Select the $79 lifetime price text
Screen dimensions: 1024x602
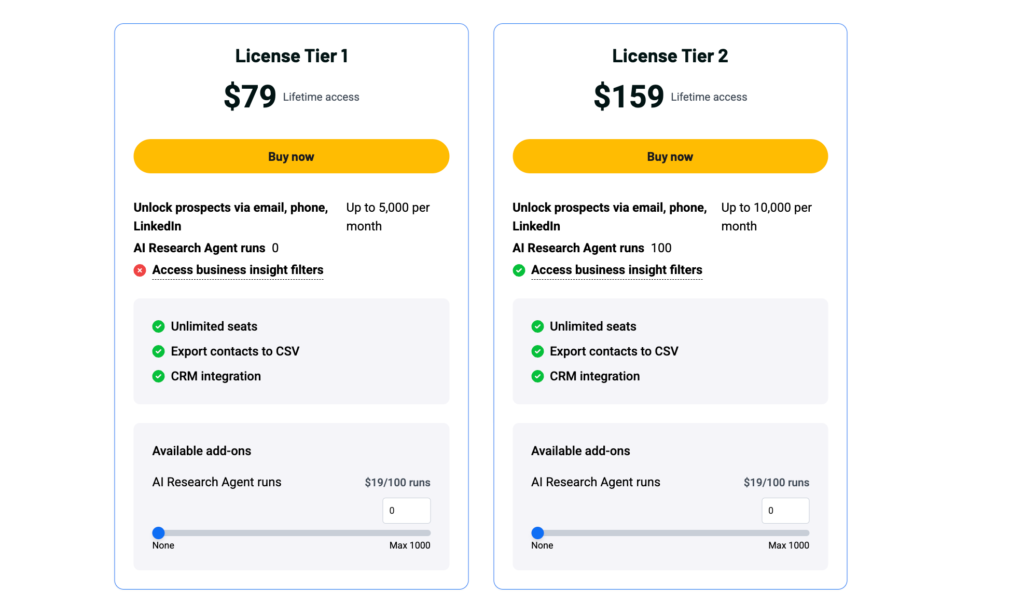click(249, 96)
